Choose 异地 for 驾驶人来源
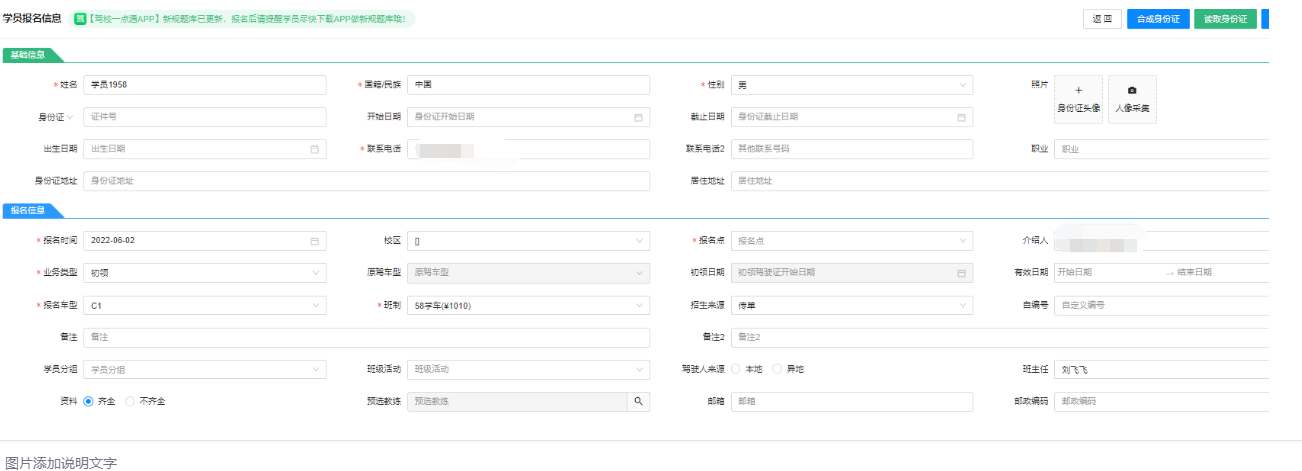Viewport: 1302px width, 471px height. pos(777,369)
